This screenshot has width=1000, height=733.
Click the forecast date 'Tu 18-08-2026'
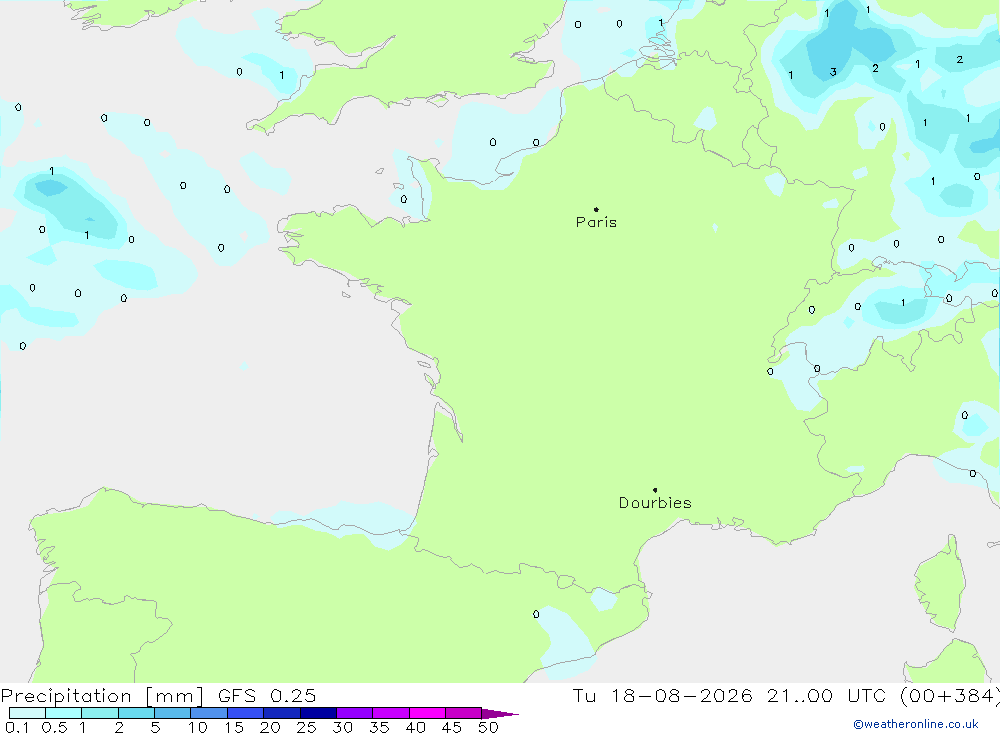coord(662,696)
